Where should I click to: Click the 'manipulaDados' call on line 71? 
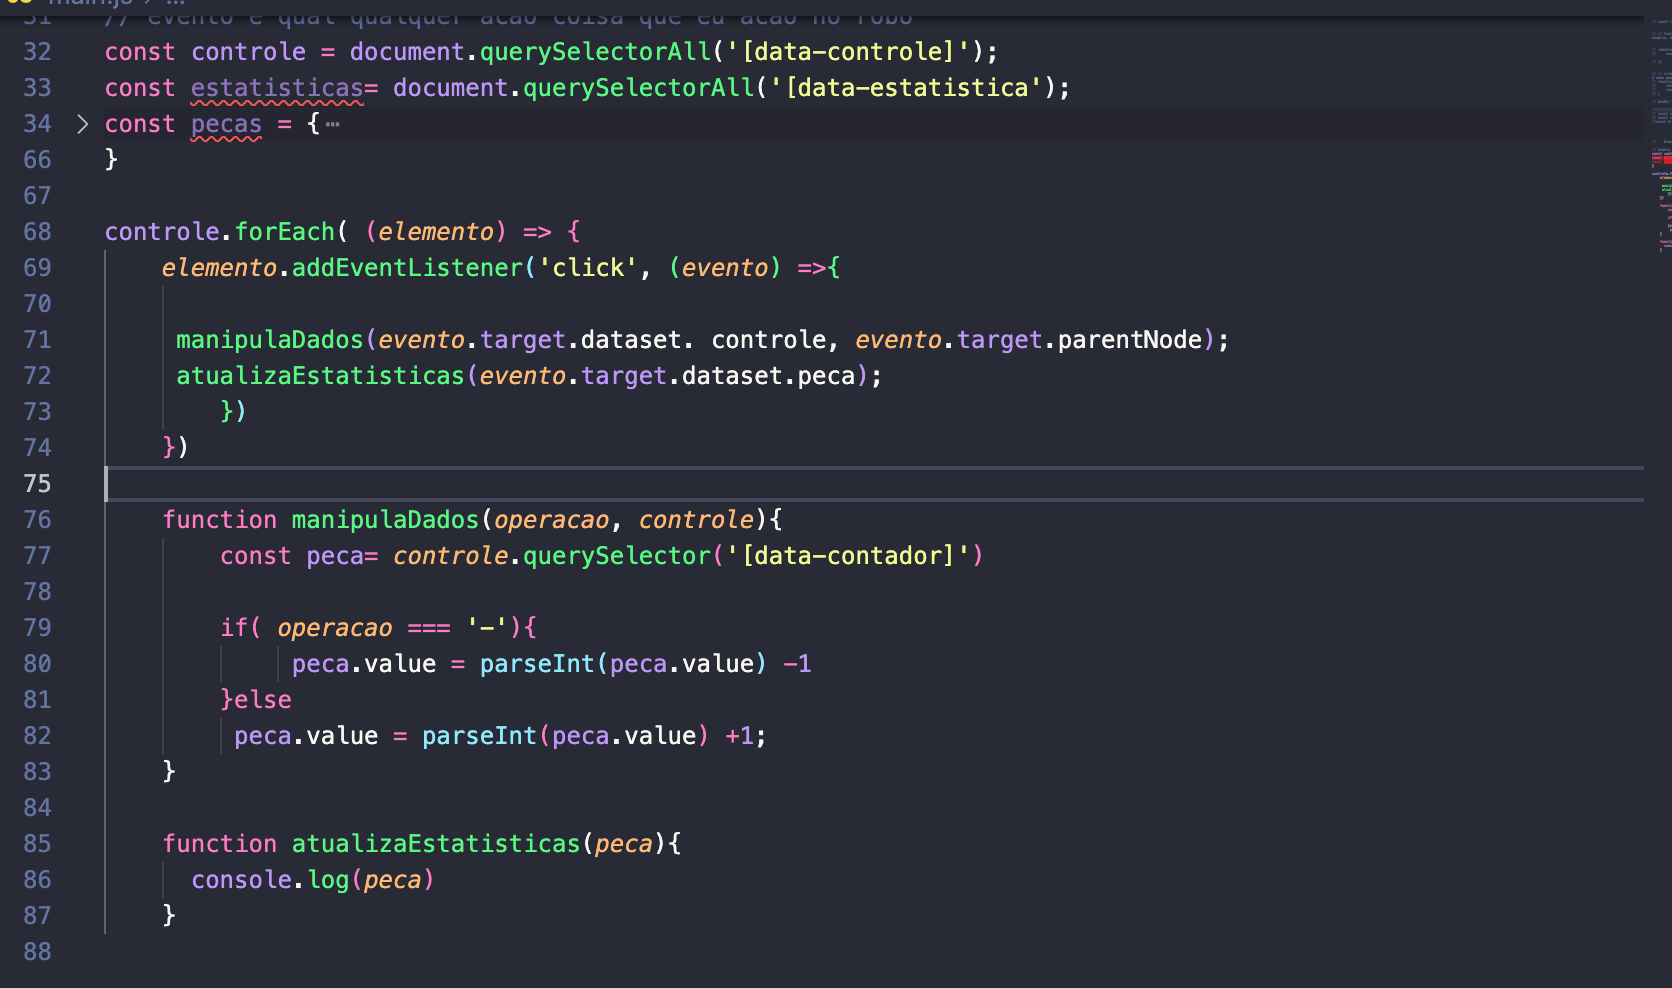click(x=270, y=340)
